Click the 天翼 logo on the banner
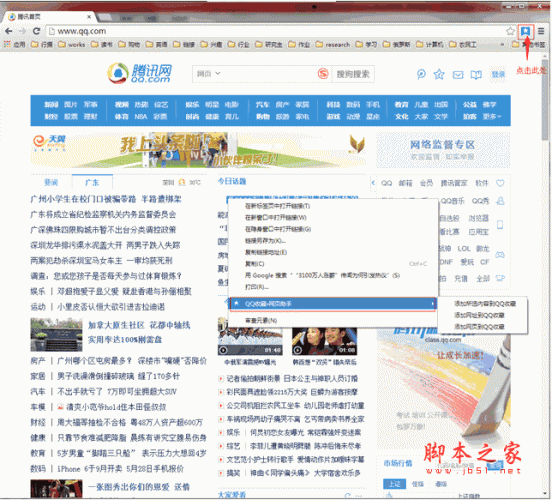This screenshot has height=500, width=552. click(49, 143)
